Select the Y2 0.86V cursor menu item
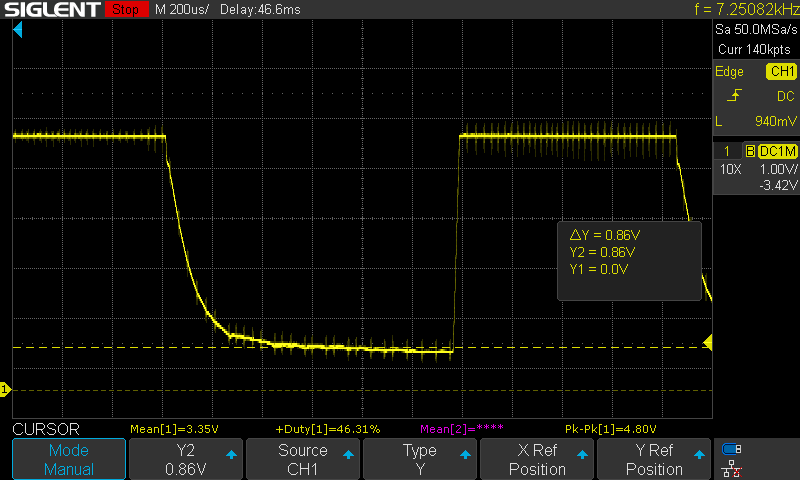Viewport: 800px width, 480px height. pos(186,459)
